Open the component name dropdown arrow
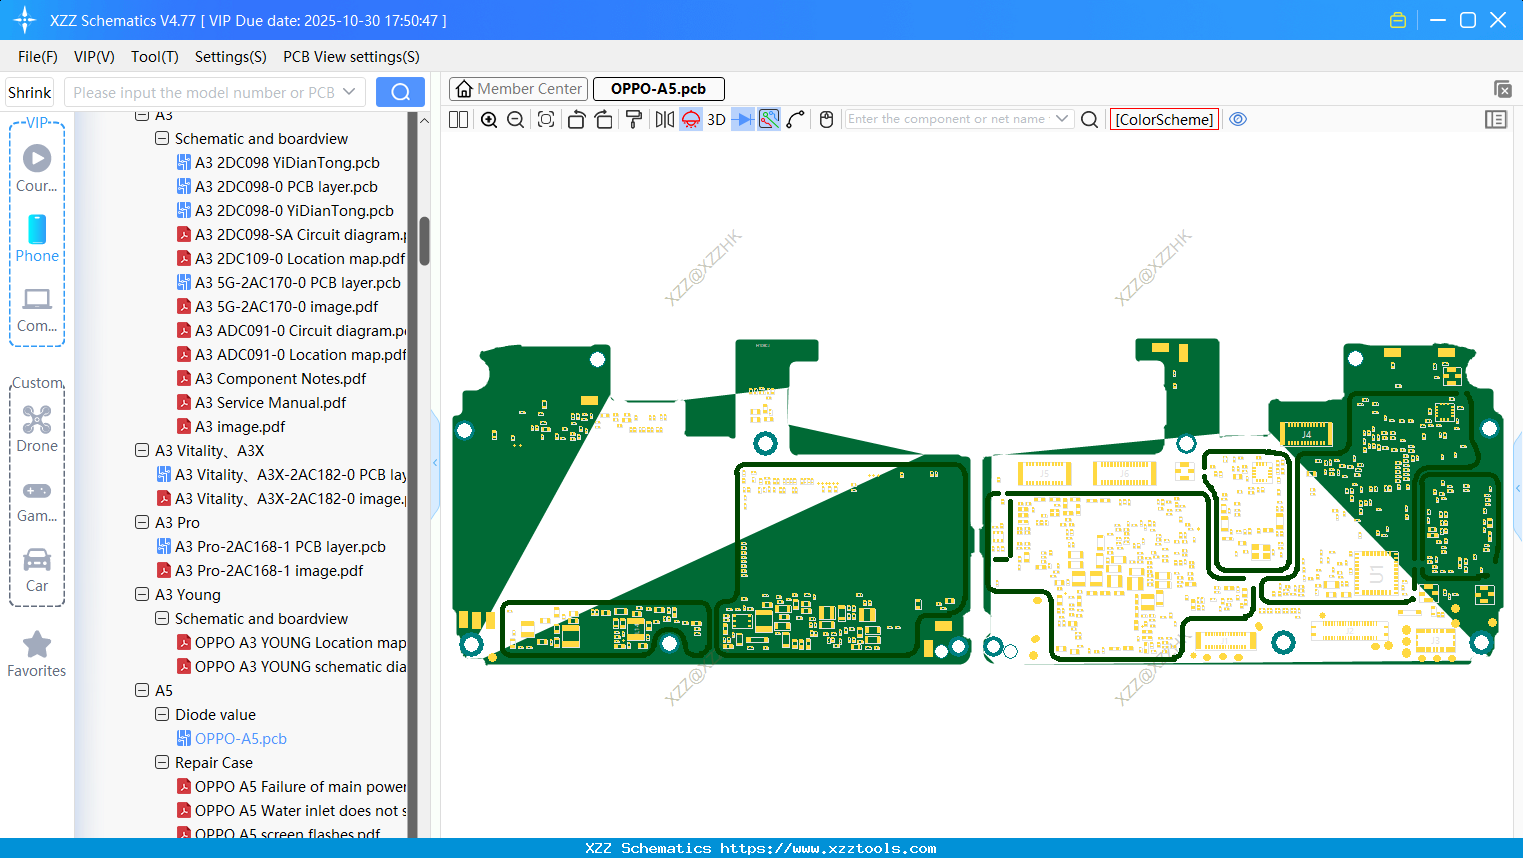 [x=1062, y=119]
